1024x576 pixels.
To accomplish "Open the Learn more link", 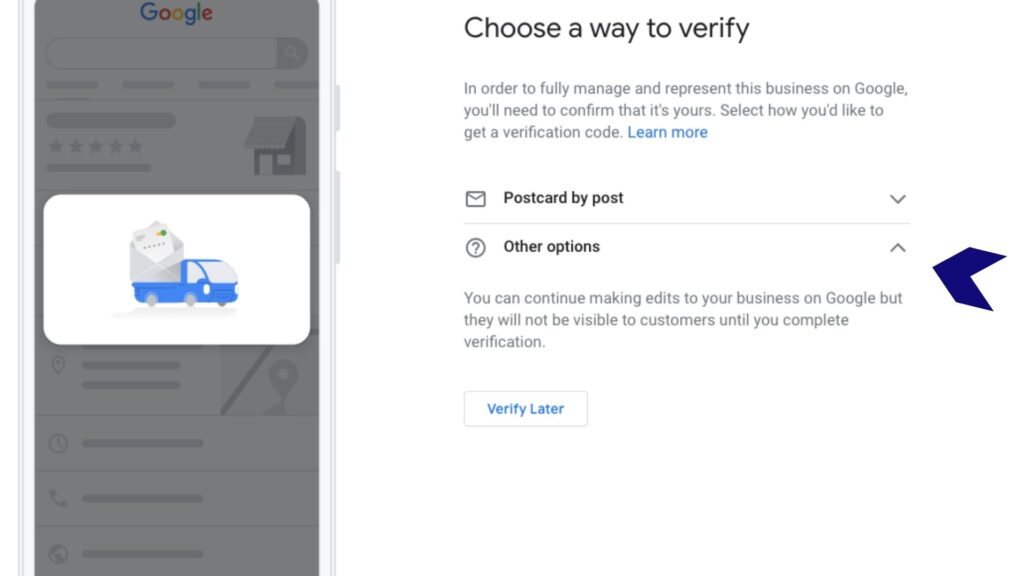I will point(667,132).
